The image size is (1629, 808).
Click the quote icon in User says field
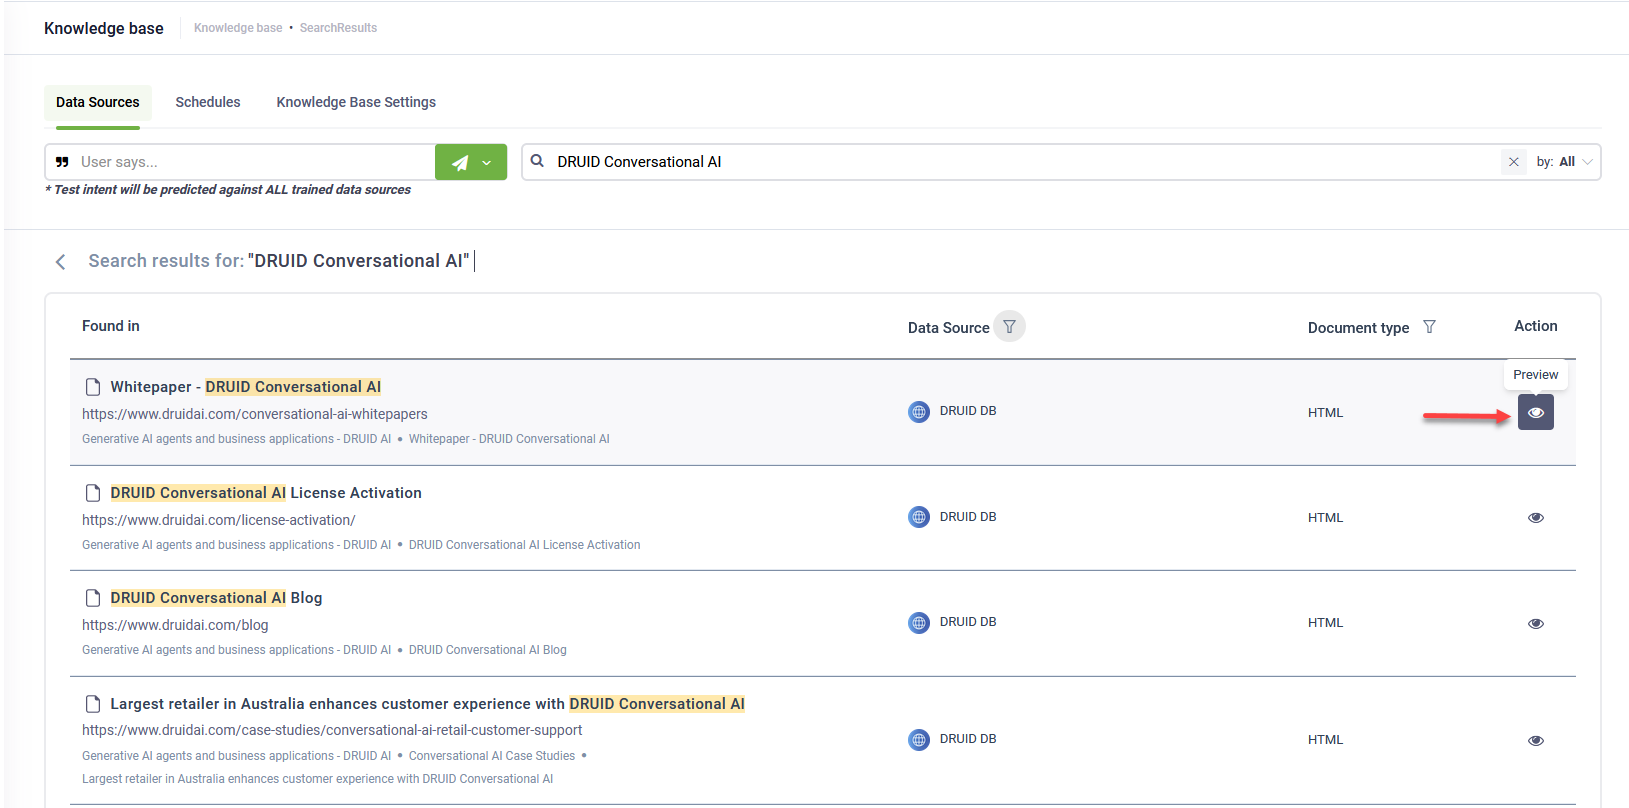pos(62,162)
